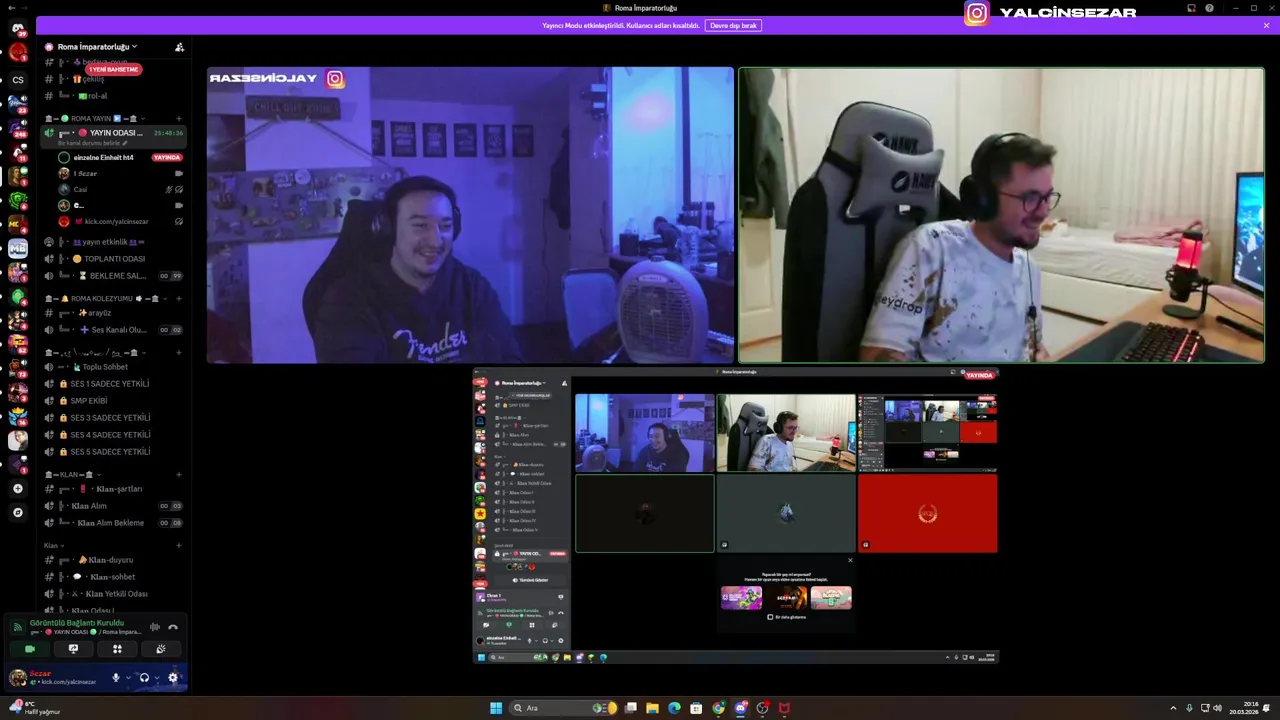1280x720 pixels.
Task: Open the Klan-sohbet text channel
Action: coord(113,577)
